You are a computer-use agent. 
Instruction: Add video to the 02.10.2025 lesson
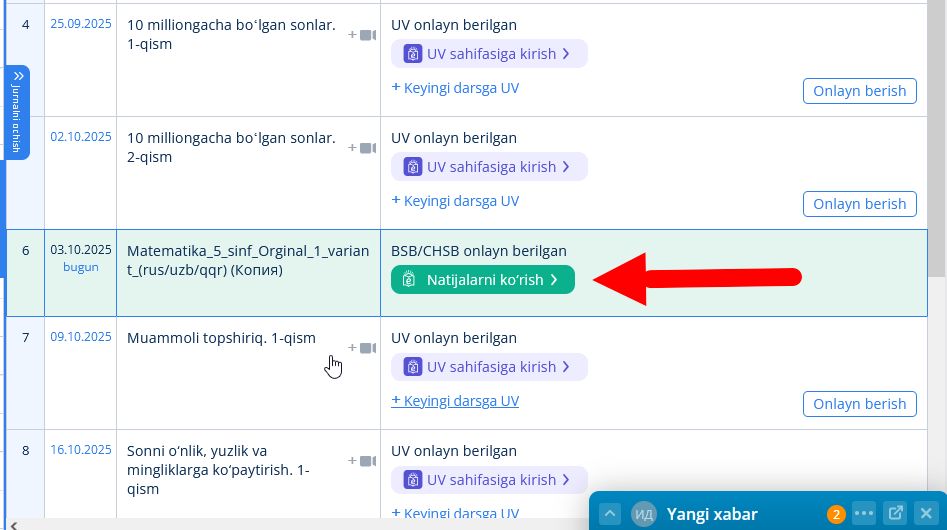[x=362, y=148]
